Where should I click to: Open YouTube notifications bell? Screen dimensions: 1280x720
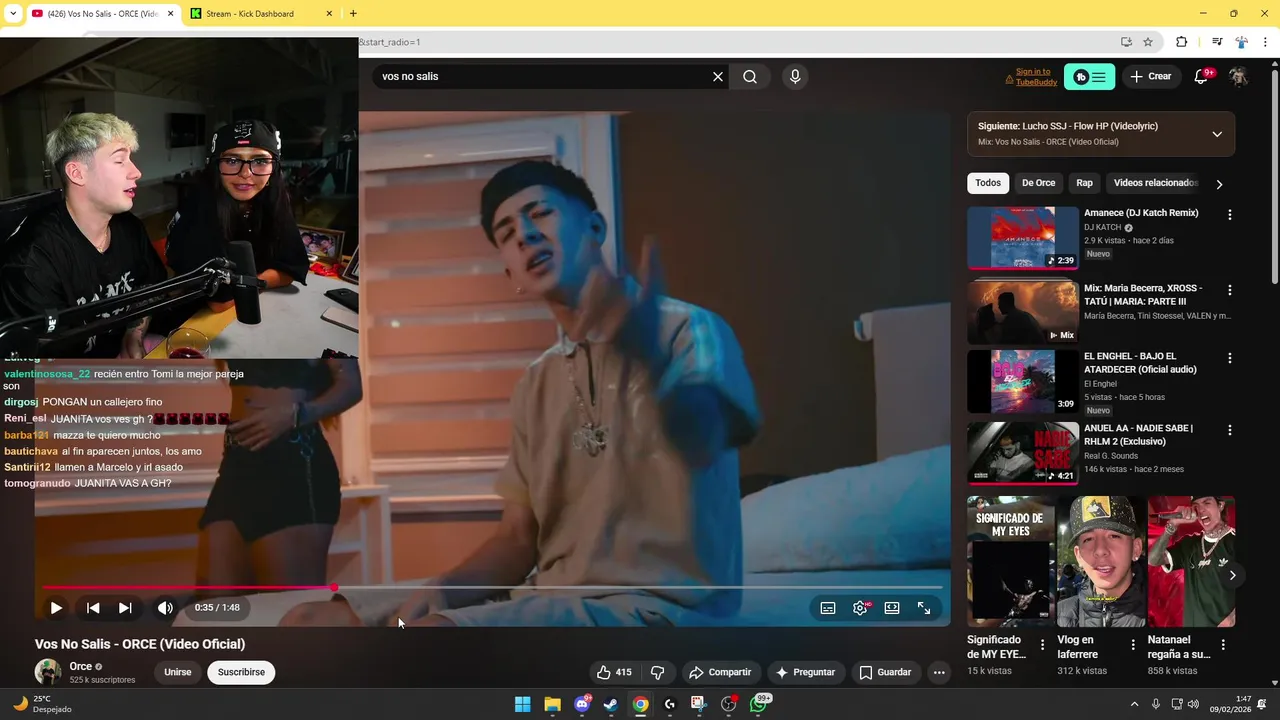pyautogui.click(x=1202, y=76)
